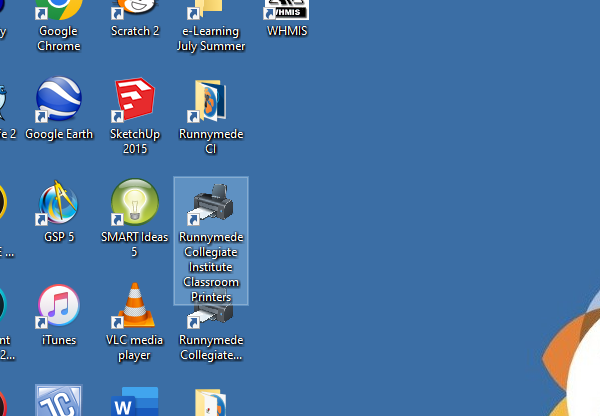Click the "Google Earth" label text
Image resolution: width=600 pixels, height=416 pixels.
point(59,134)
